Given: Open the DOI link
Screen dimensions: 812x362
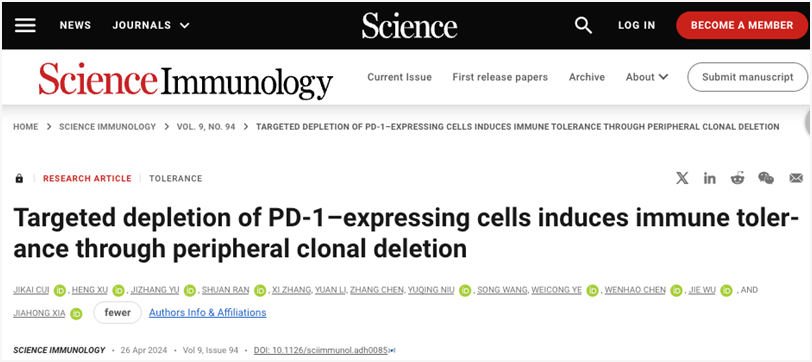Looking at the screenshot, I should pyautogui.click(x=321, y=350).
